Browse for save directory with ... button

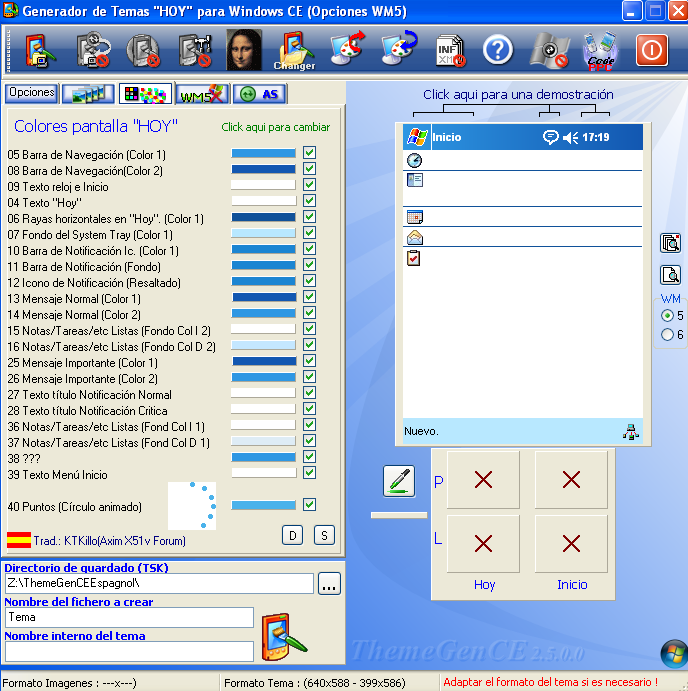tap(329, 584)
